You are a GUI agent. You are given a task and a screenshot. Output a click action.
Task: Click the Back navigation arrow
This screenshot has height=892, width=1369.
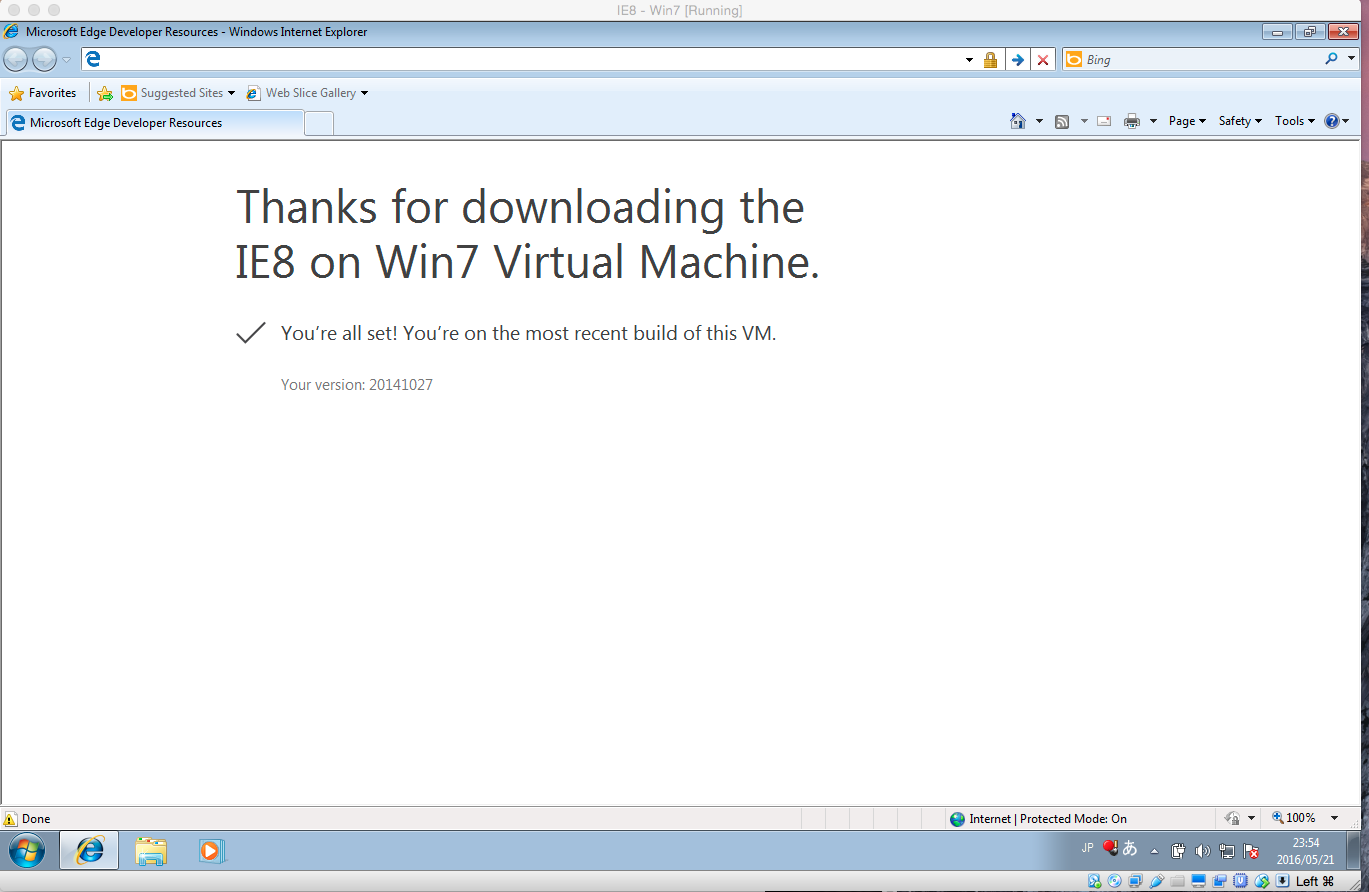16,59
